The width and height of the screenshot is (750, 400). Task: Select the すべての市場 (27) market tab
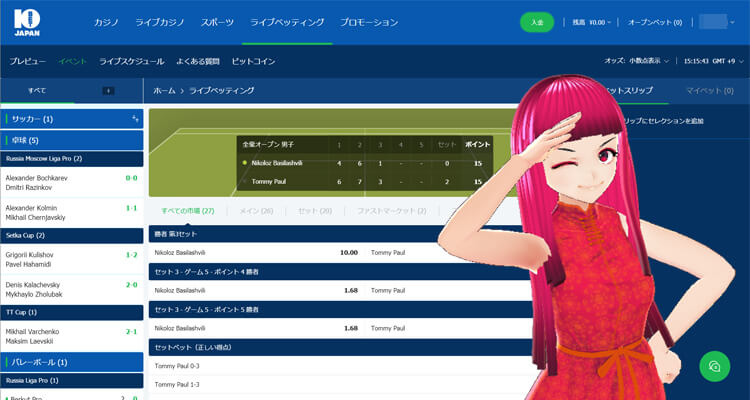tap(188, 211)
